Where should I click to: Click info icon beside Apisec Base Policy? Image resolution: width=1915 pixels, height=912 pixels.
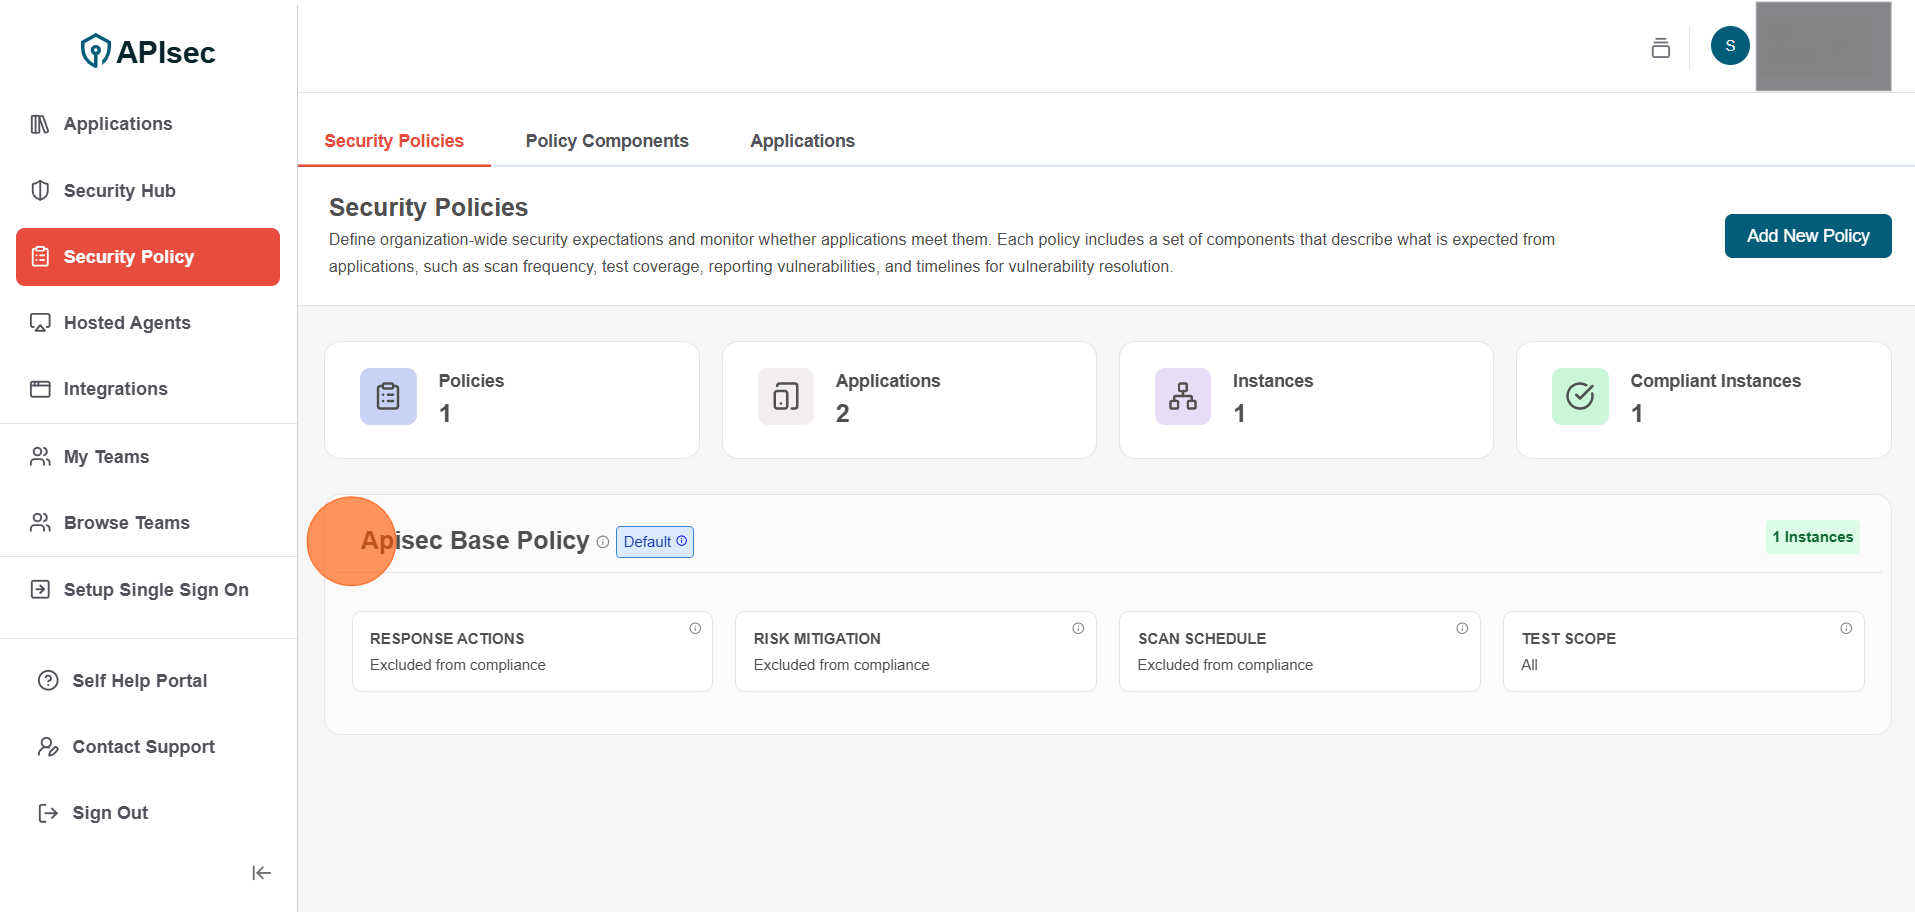[x=603, y=542]
